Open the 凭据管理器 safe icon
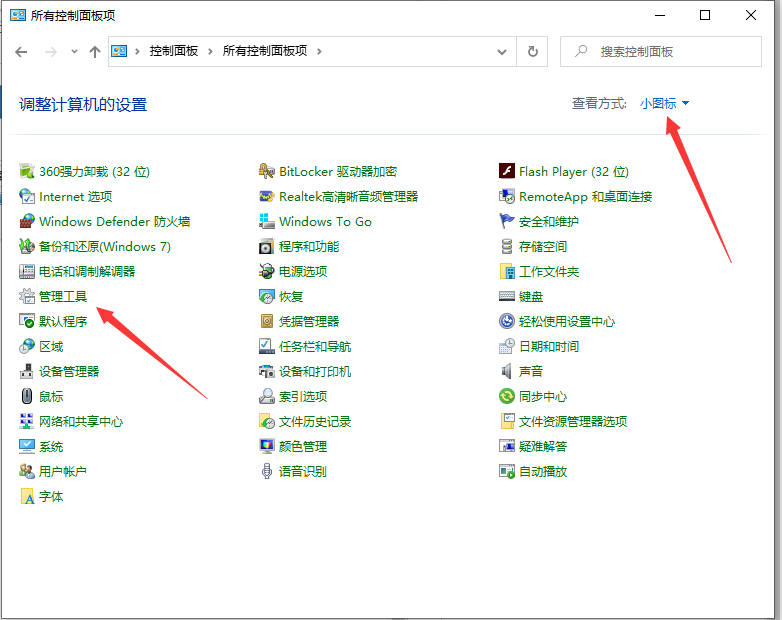The height and width of the screenshot is (620, 782). (267, 321)
